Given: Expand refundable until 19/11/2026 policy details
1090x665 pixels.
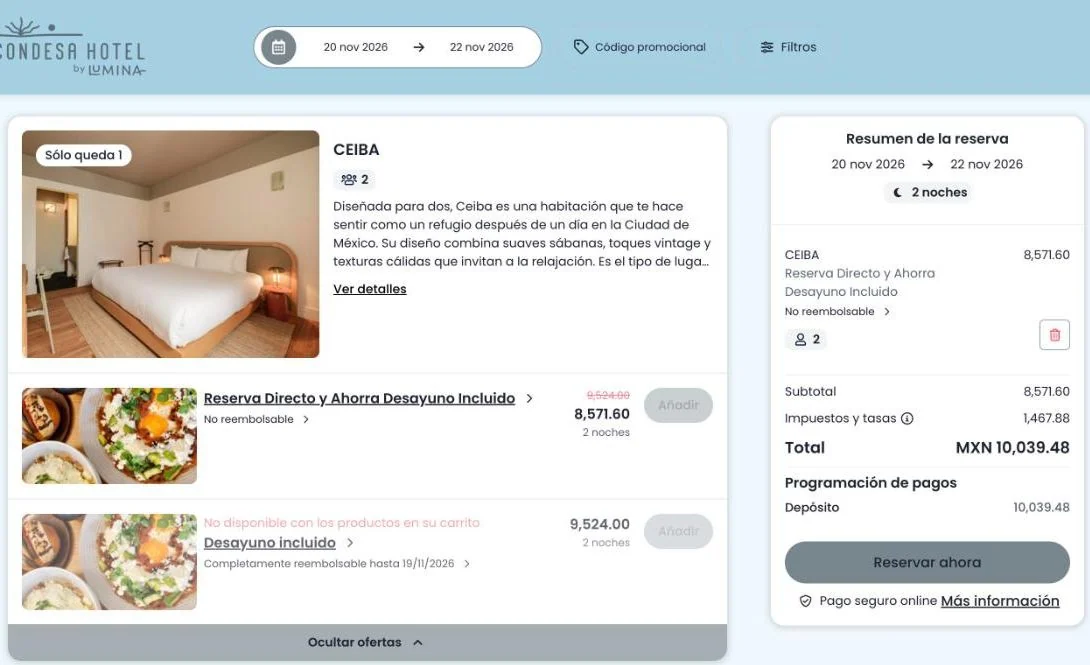Looking at the screenshot, I should 336,564.
